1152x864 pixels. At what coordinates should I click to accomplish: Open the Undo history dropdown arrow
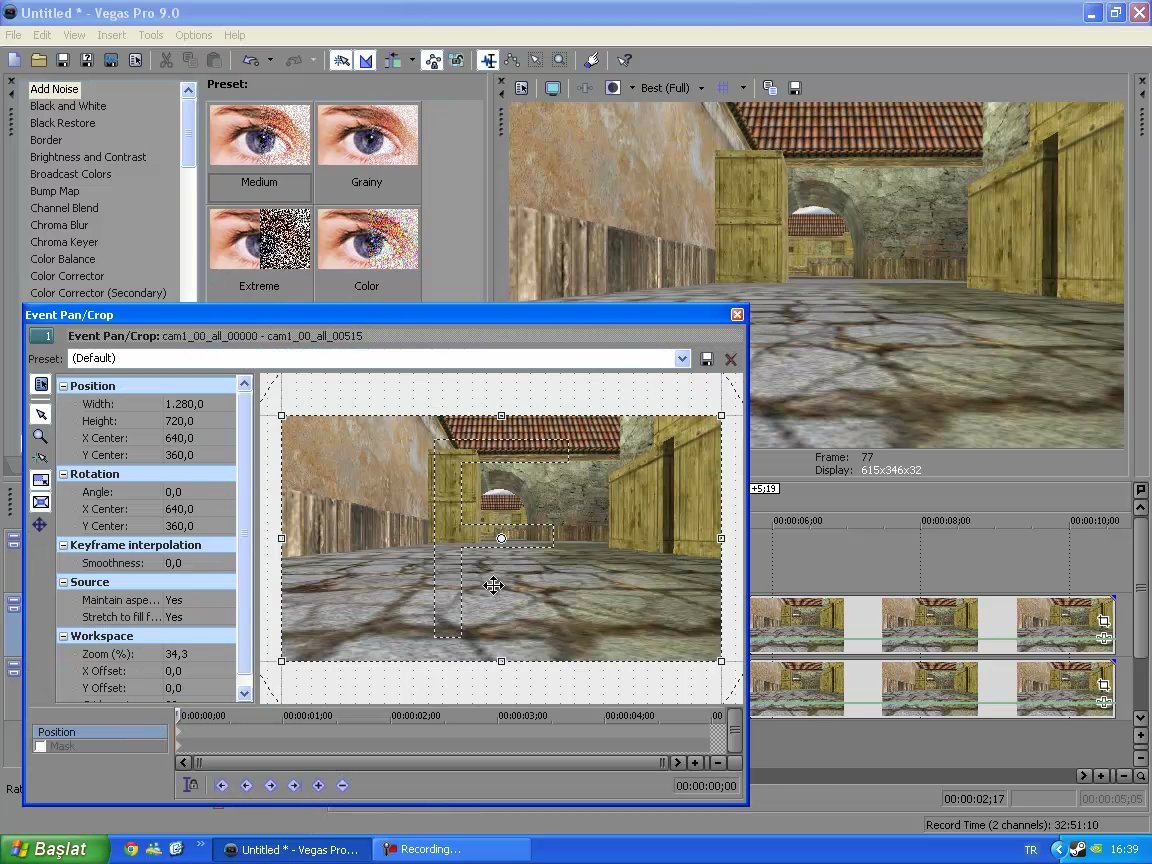(x=270, y=60)
